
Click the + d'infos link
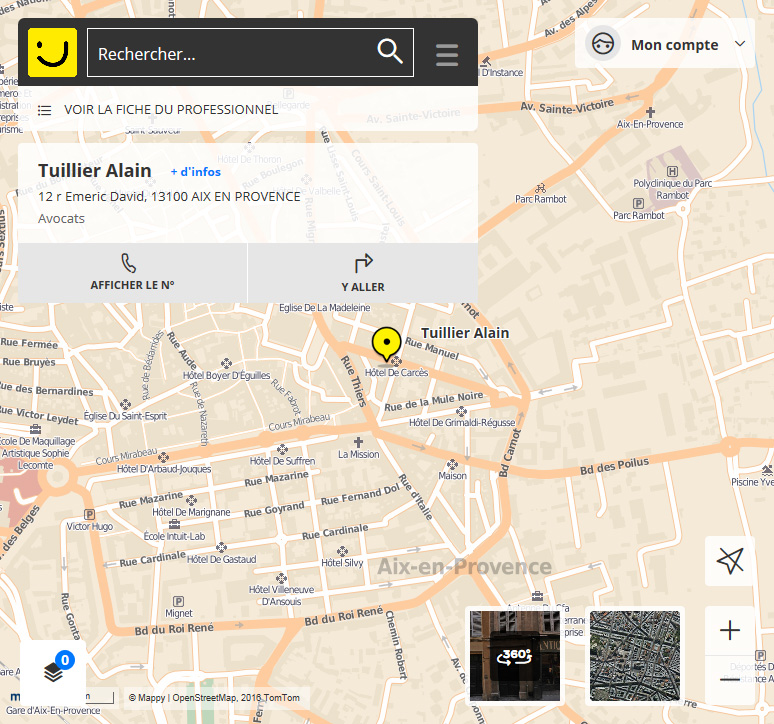(x=196, y=172)
